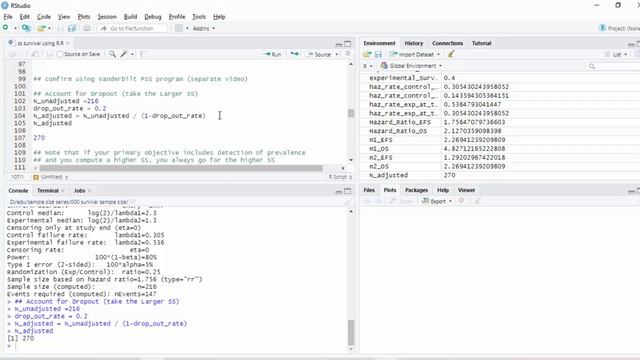
Task: Click the console working directory arrow icon
Action: [x=133, y=202]
